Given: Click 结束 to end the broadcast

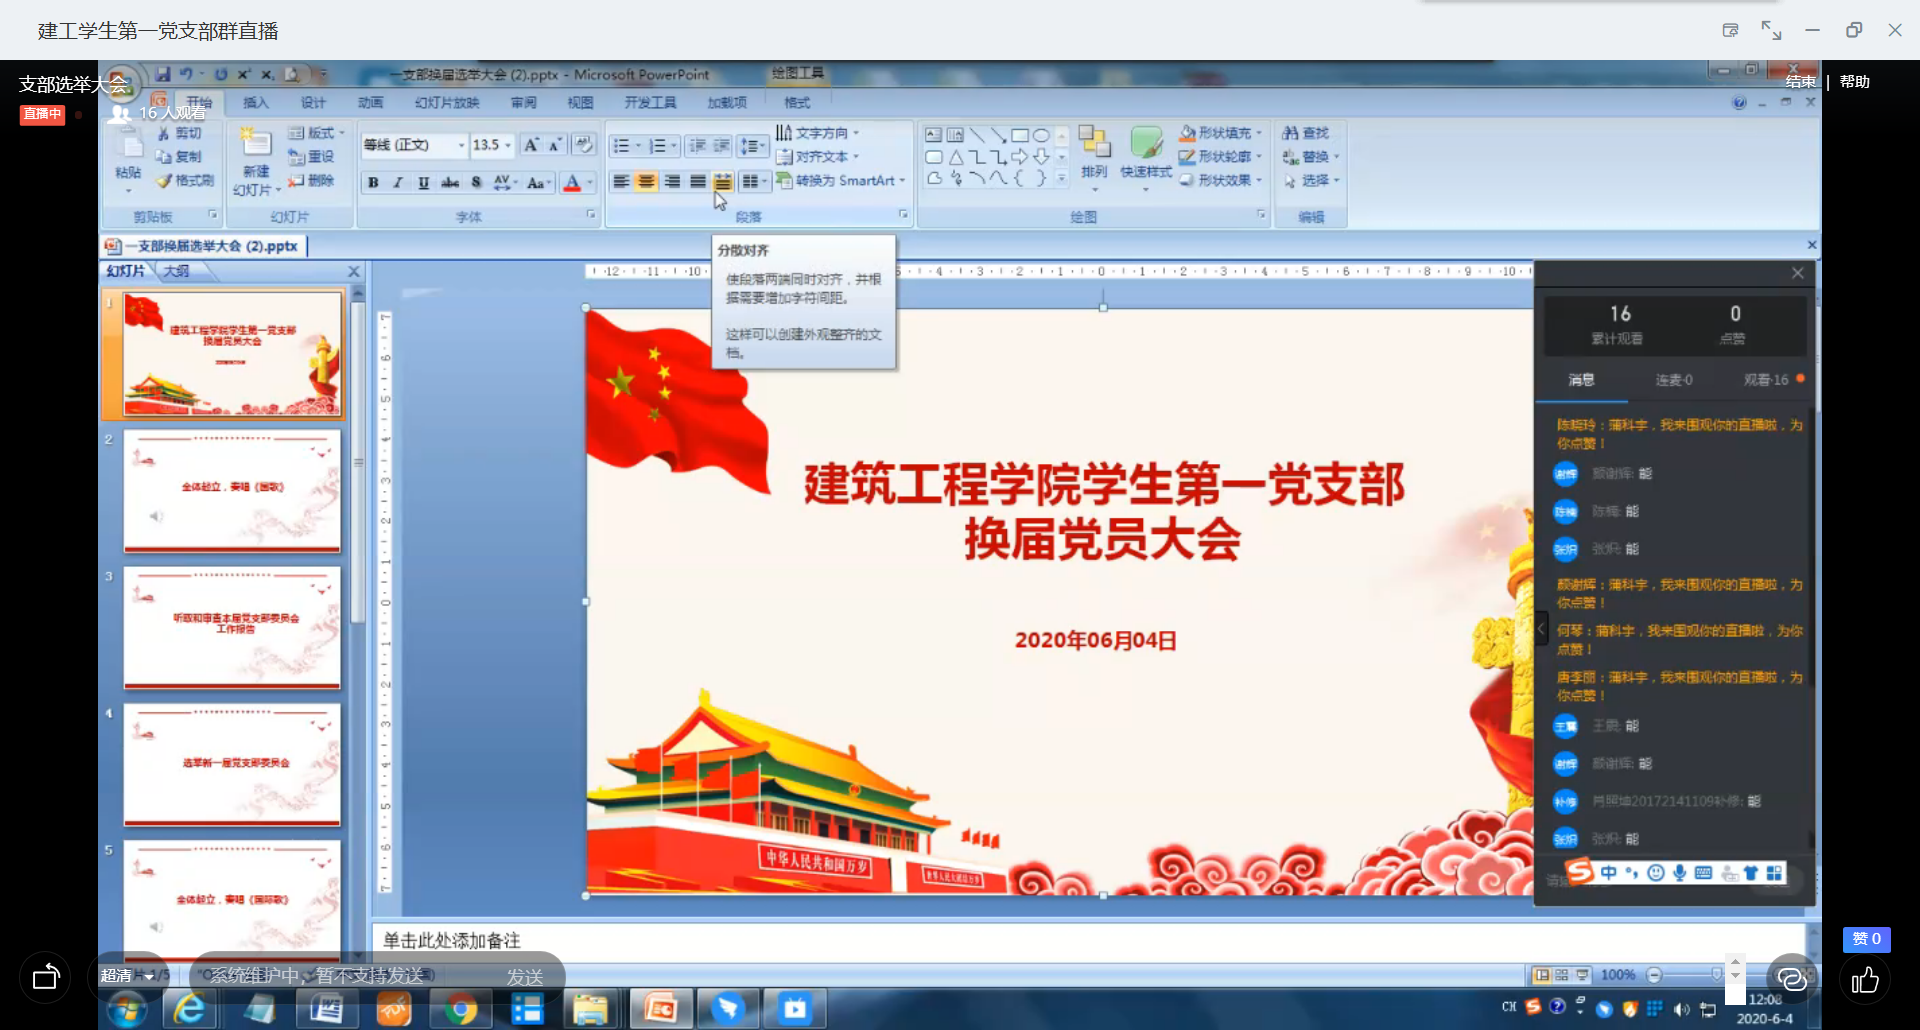Looking at the screenshot, I should pyautogui.click(x=1800, y=82).
